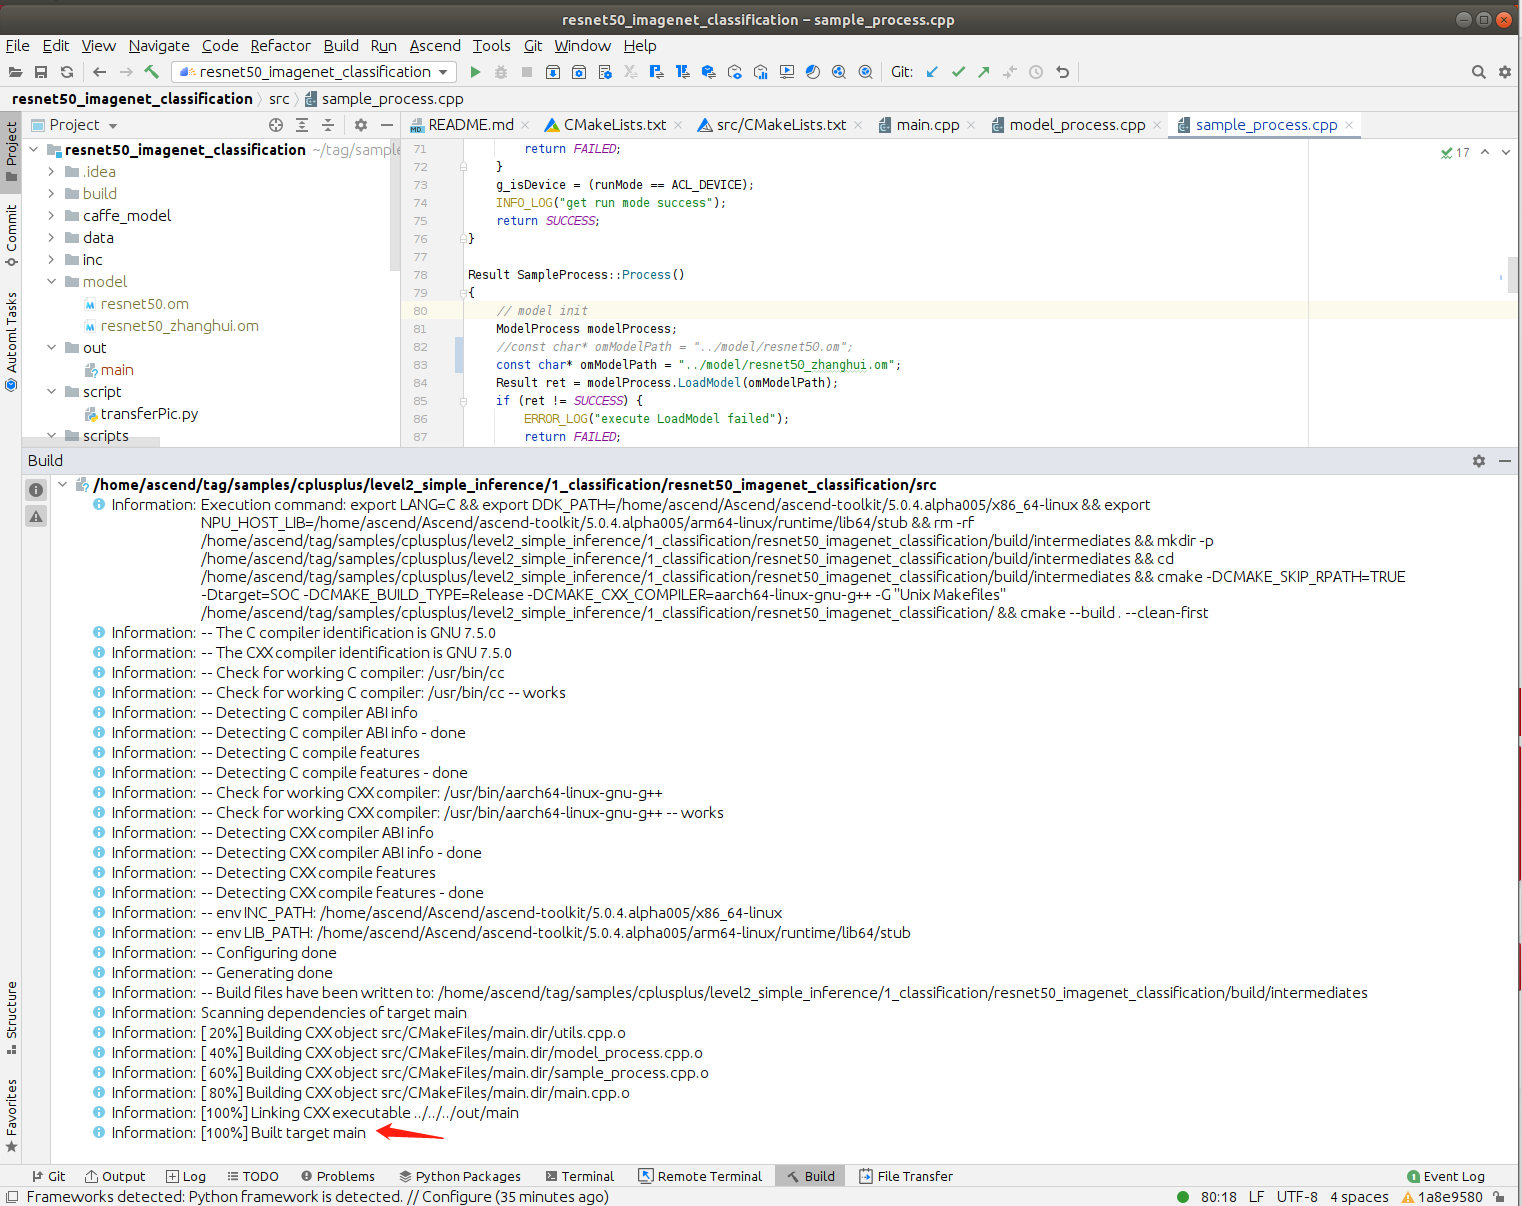
Task: Click the Build hammer icon in toolbar
Action: pyautogui.click(x=152, y=72)
